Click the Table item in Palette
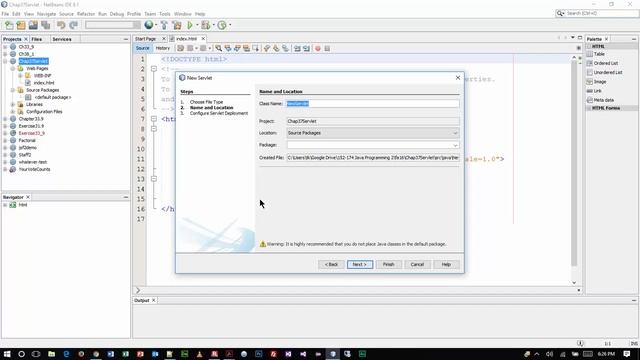The image size is (640, 360). 599,54
